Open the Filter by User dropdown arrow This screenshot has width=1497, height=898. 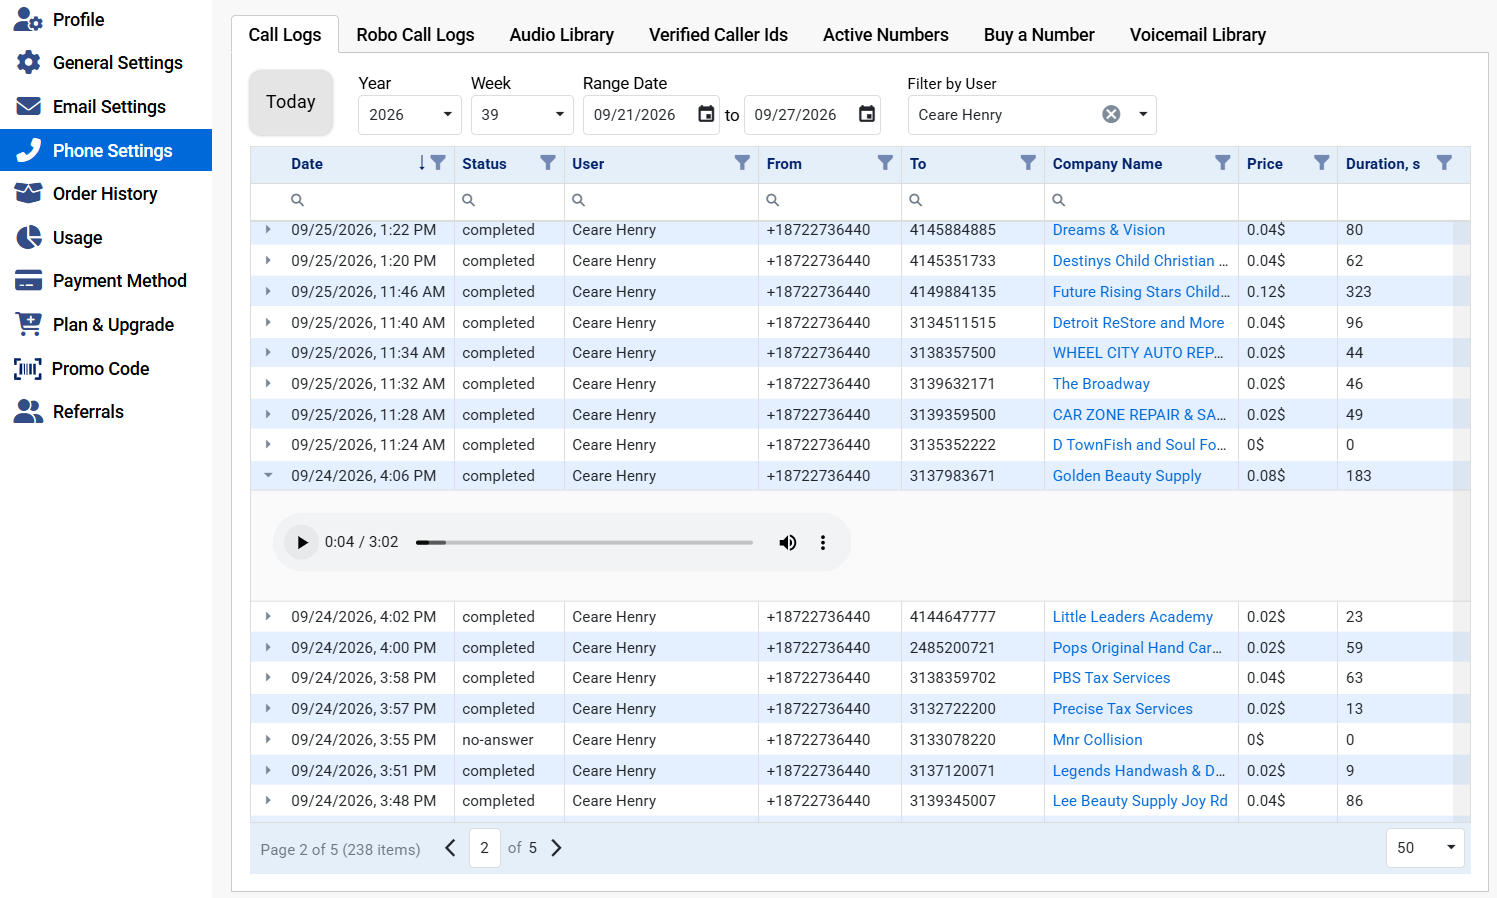click(x=1143, y=114)
